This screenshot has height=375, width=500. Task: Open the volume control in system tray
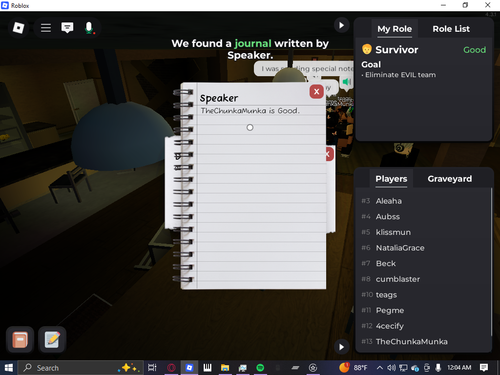tap(391, 368)
